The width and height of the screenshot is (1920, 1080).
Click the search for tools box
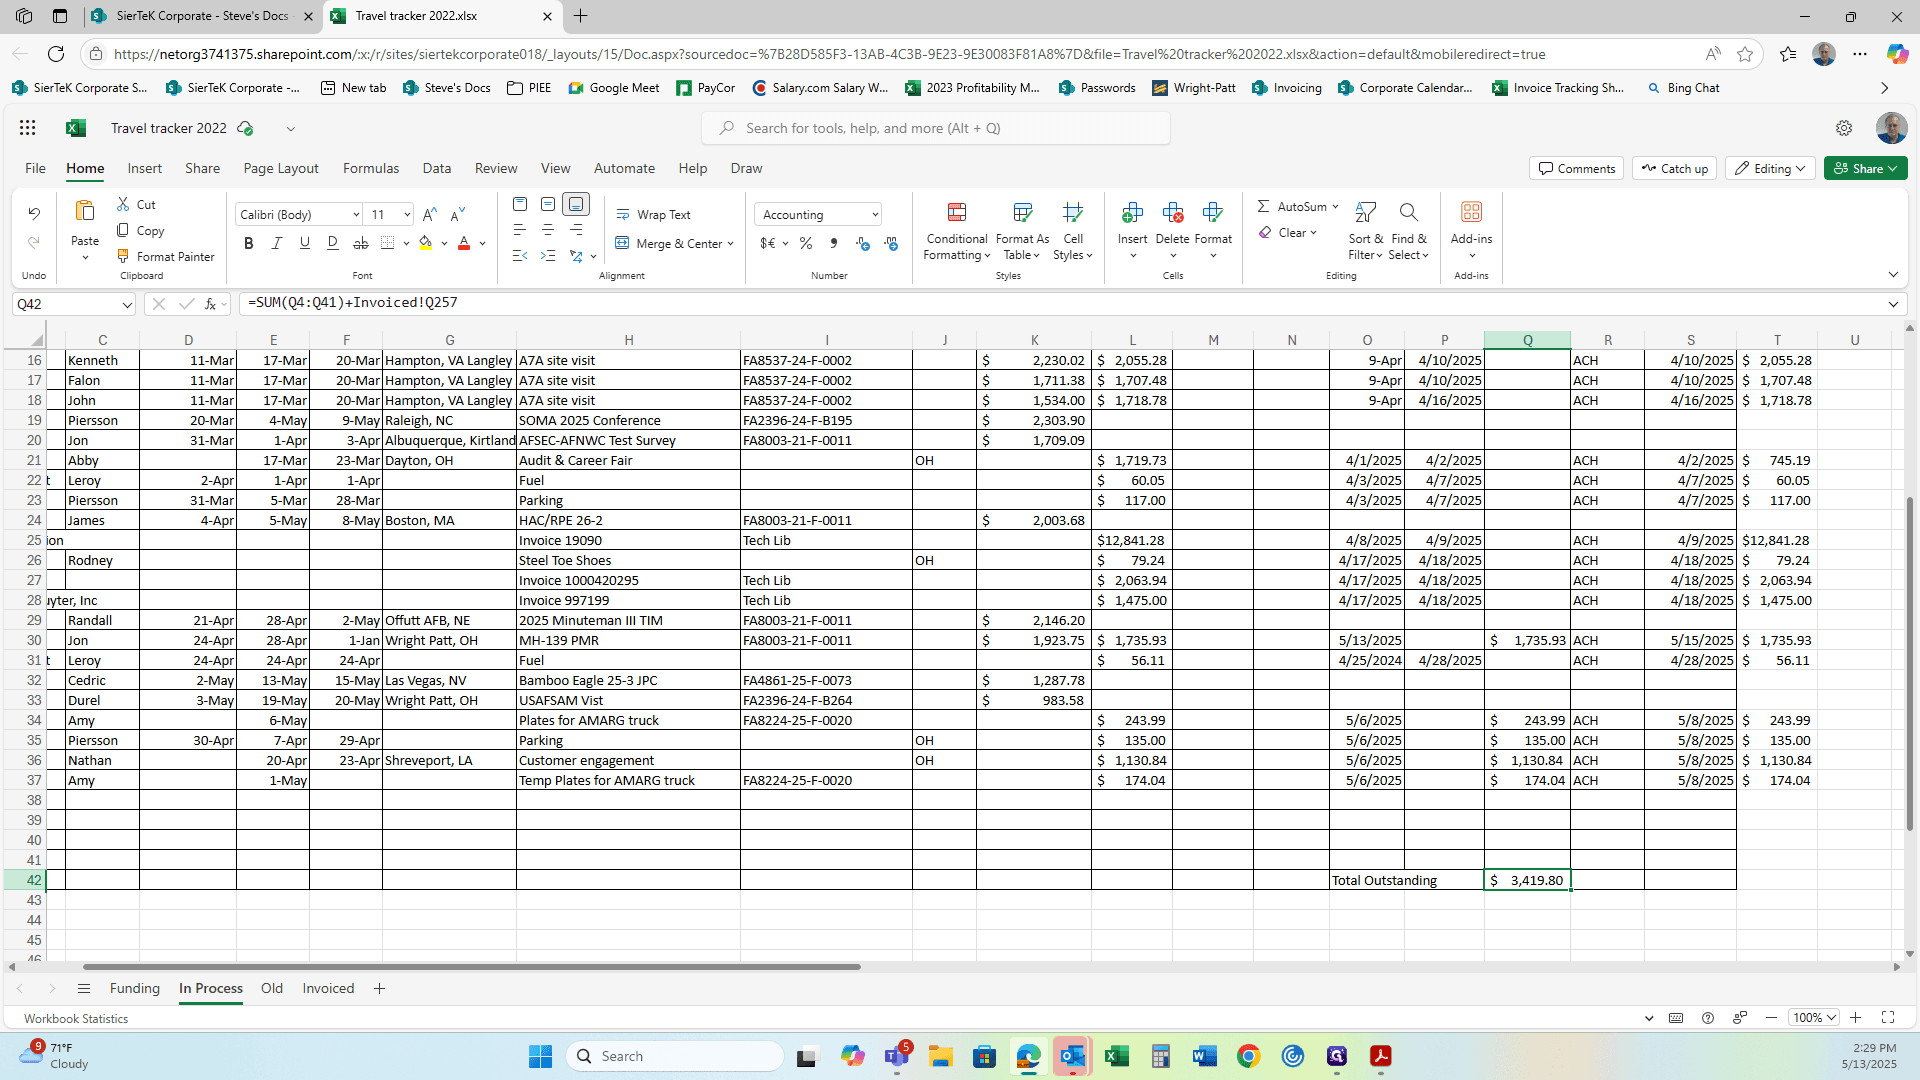pos(936,128)
